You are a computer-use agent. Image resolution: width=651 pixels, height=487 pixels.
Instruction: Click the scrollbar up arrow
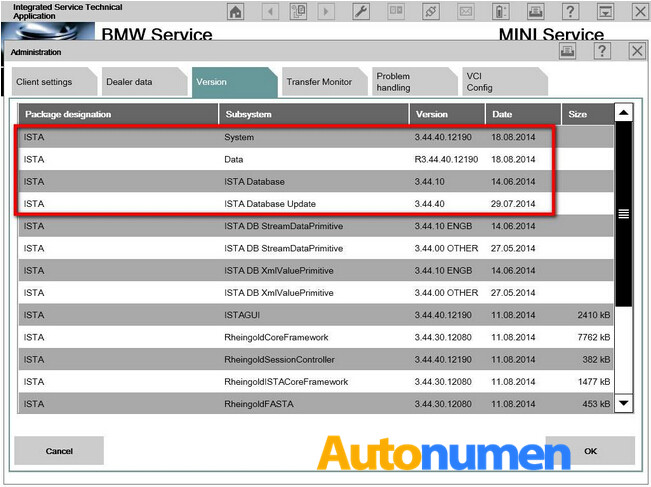pos(624,113)
